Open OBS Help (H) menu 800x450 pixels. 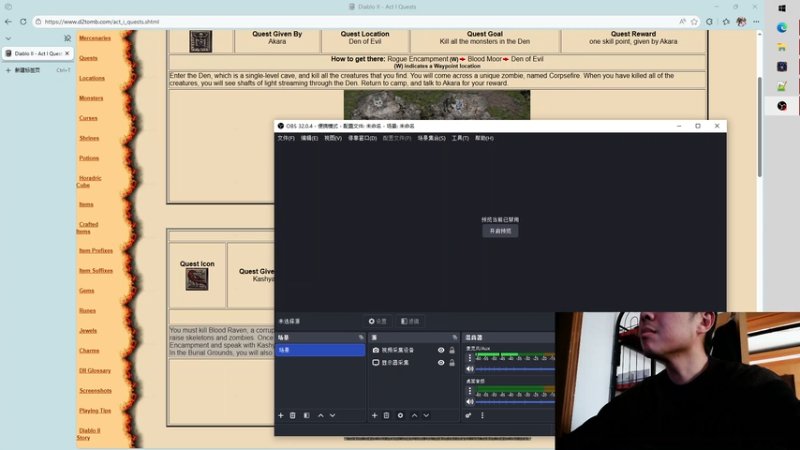click(484, 138)
